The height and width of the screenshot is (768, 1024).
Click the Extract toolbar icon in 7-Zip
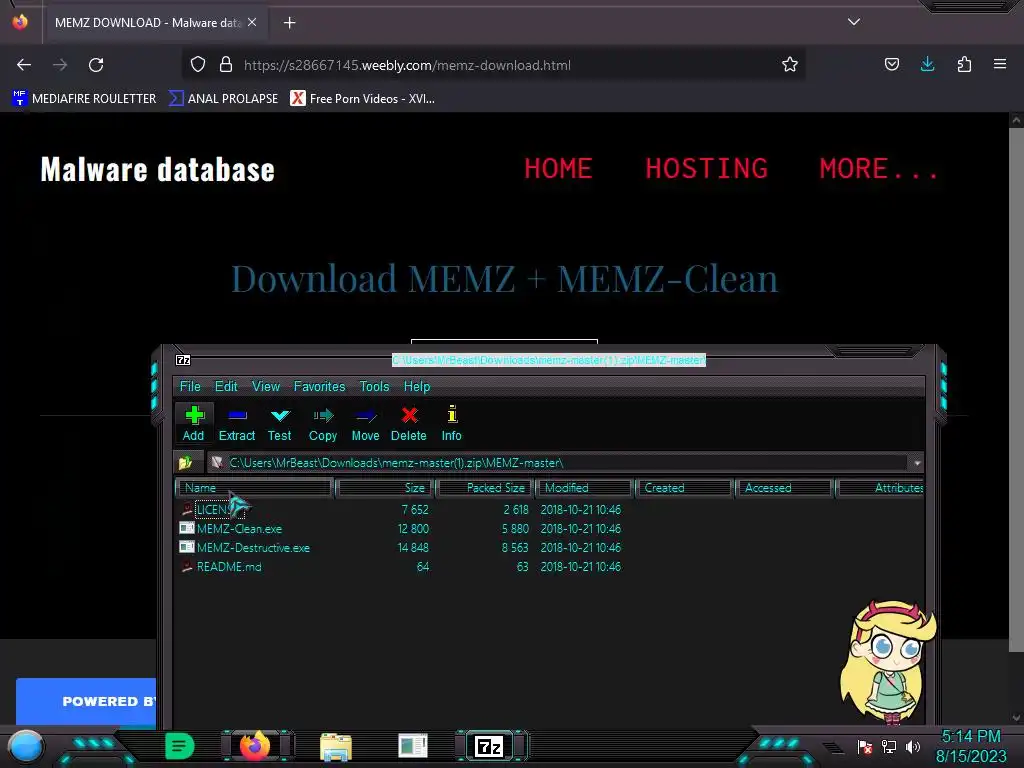[x=237, y=423]
